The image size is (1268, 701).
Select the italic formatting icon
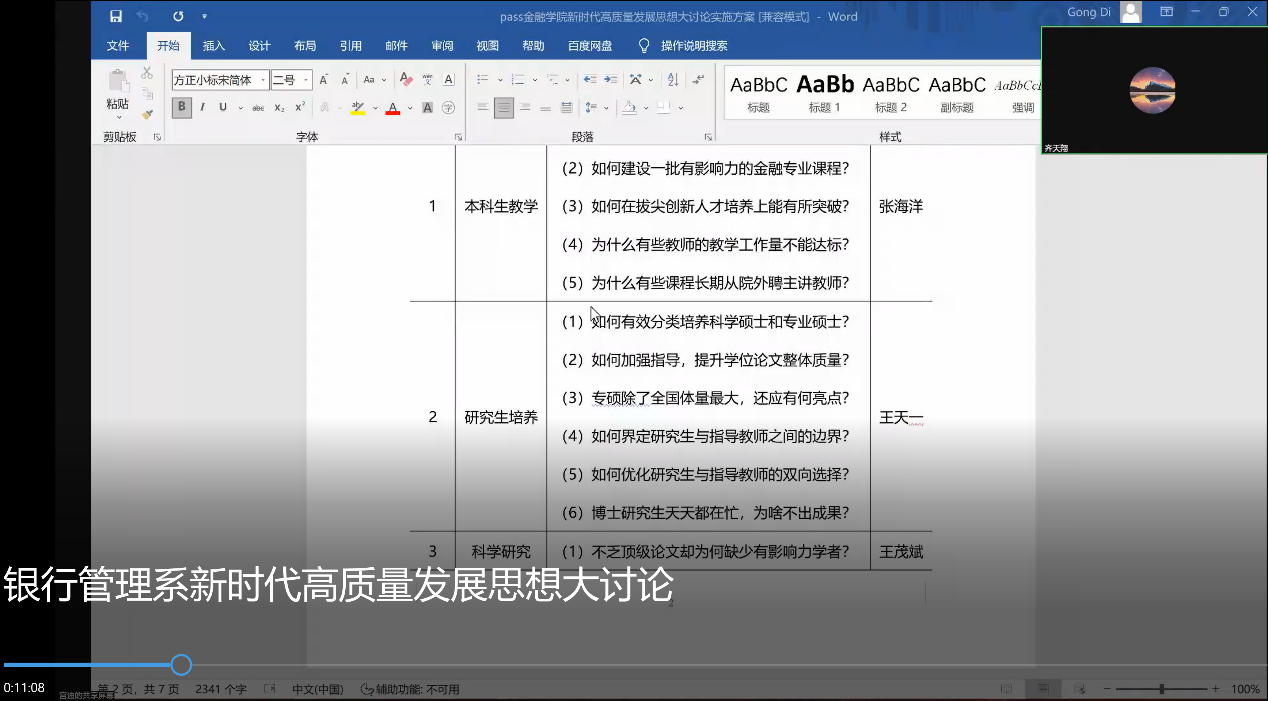(203, 107)
